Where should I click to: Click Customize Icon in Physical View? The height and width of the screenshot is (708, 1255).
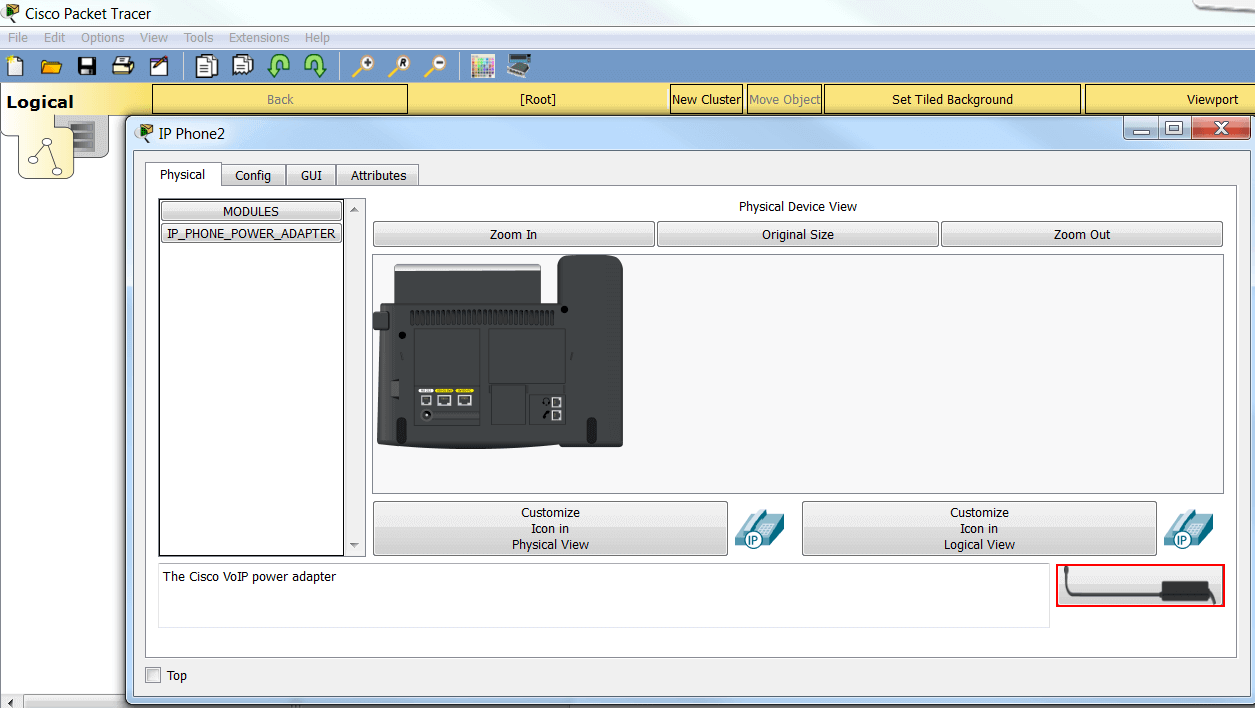(550, 528)
